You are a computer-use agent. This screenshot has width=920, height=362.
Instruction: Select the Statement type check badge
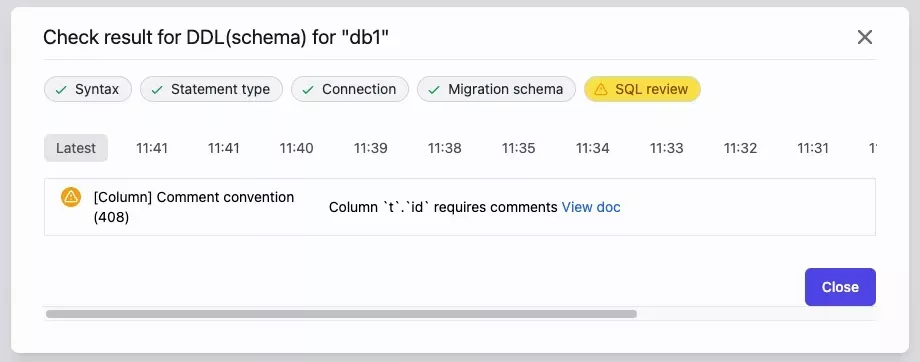click(x=211, y=89)
